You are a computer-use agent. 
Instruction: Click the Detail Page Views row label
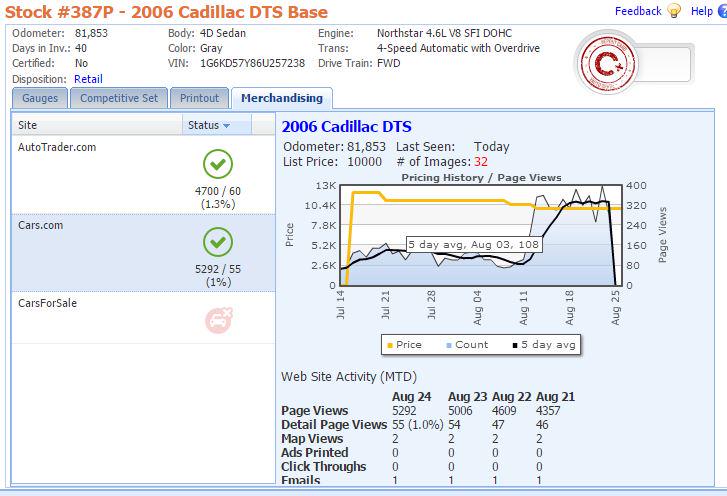(x=334, y=425)
